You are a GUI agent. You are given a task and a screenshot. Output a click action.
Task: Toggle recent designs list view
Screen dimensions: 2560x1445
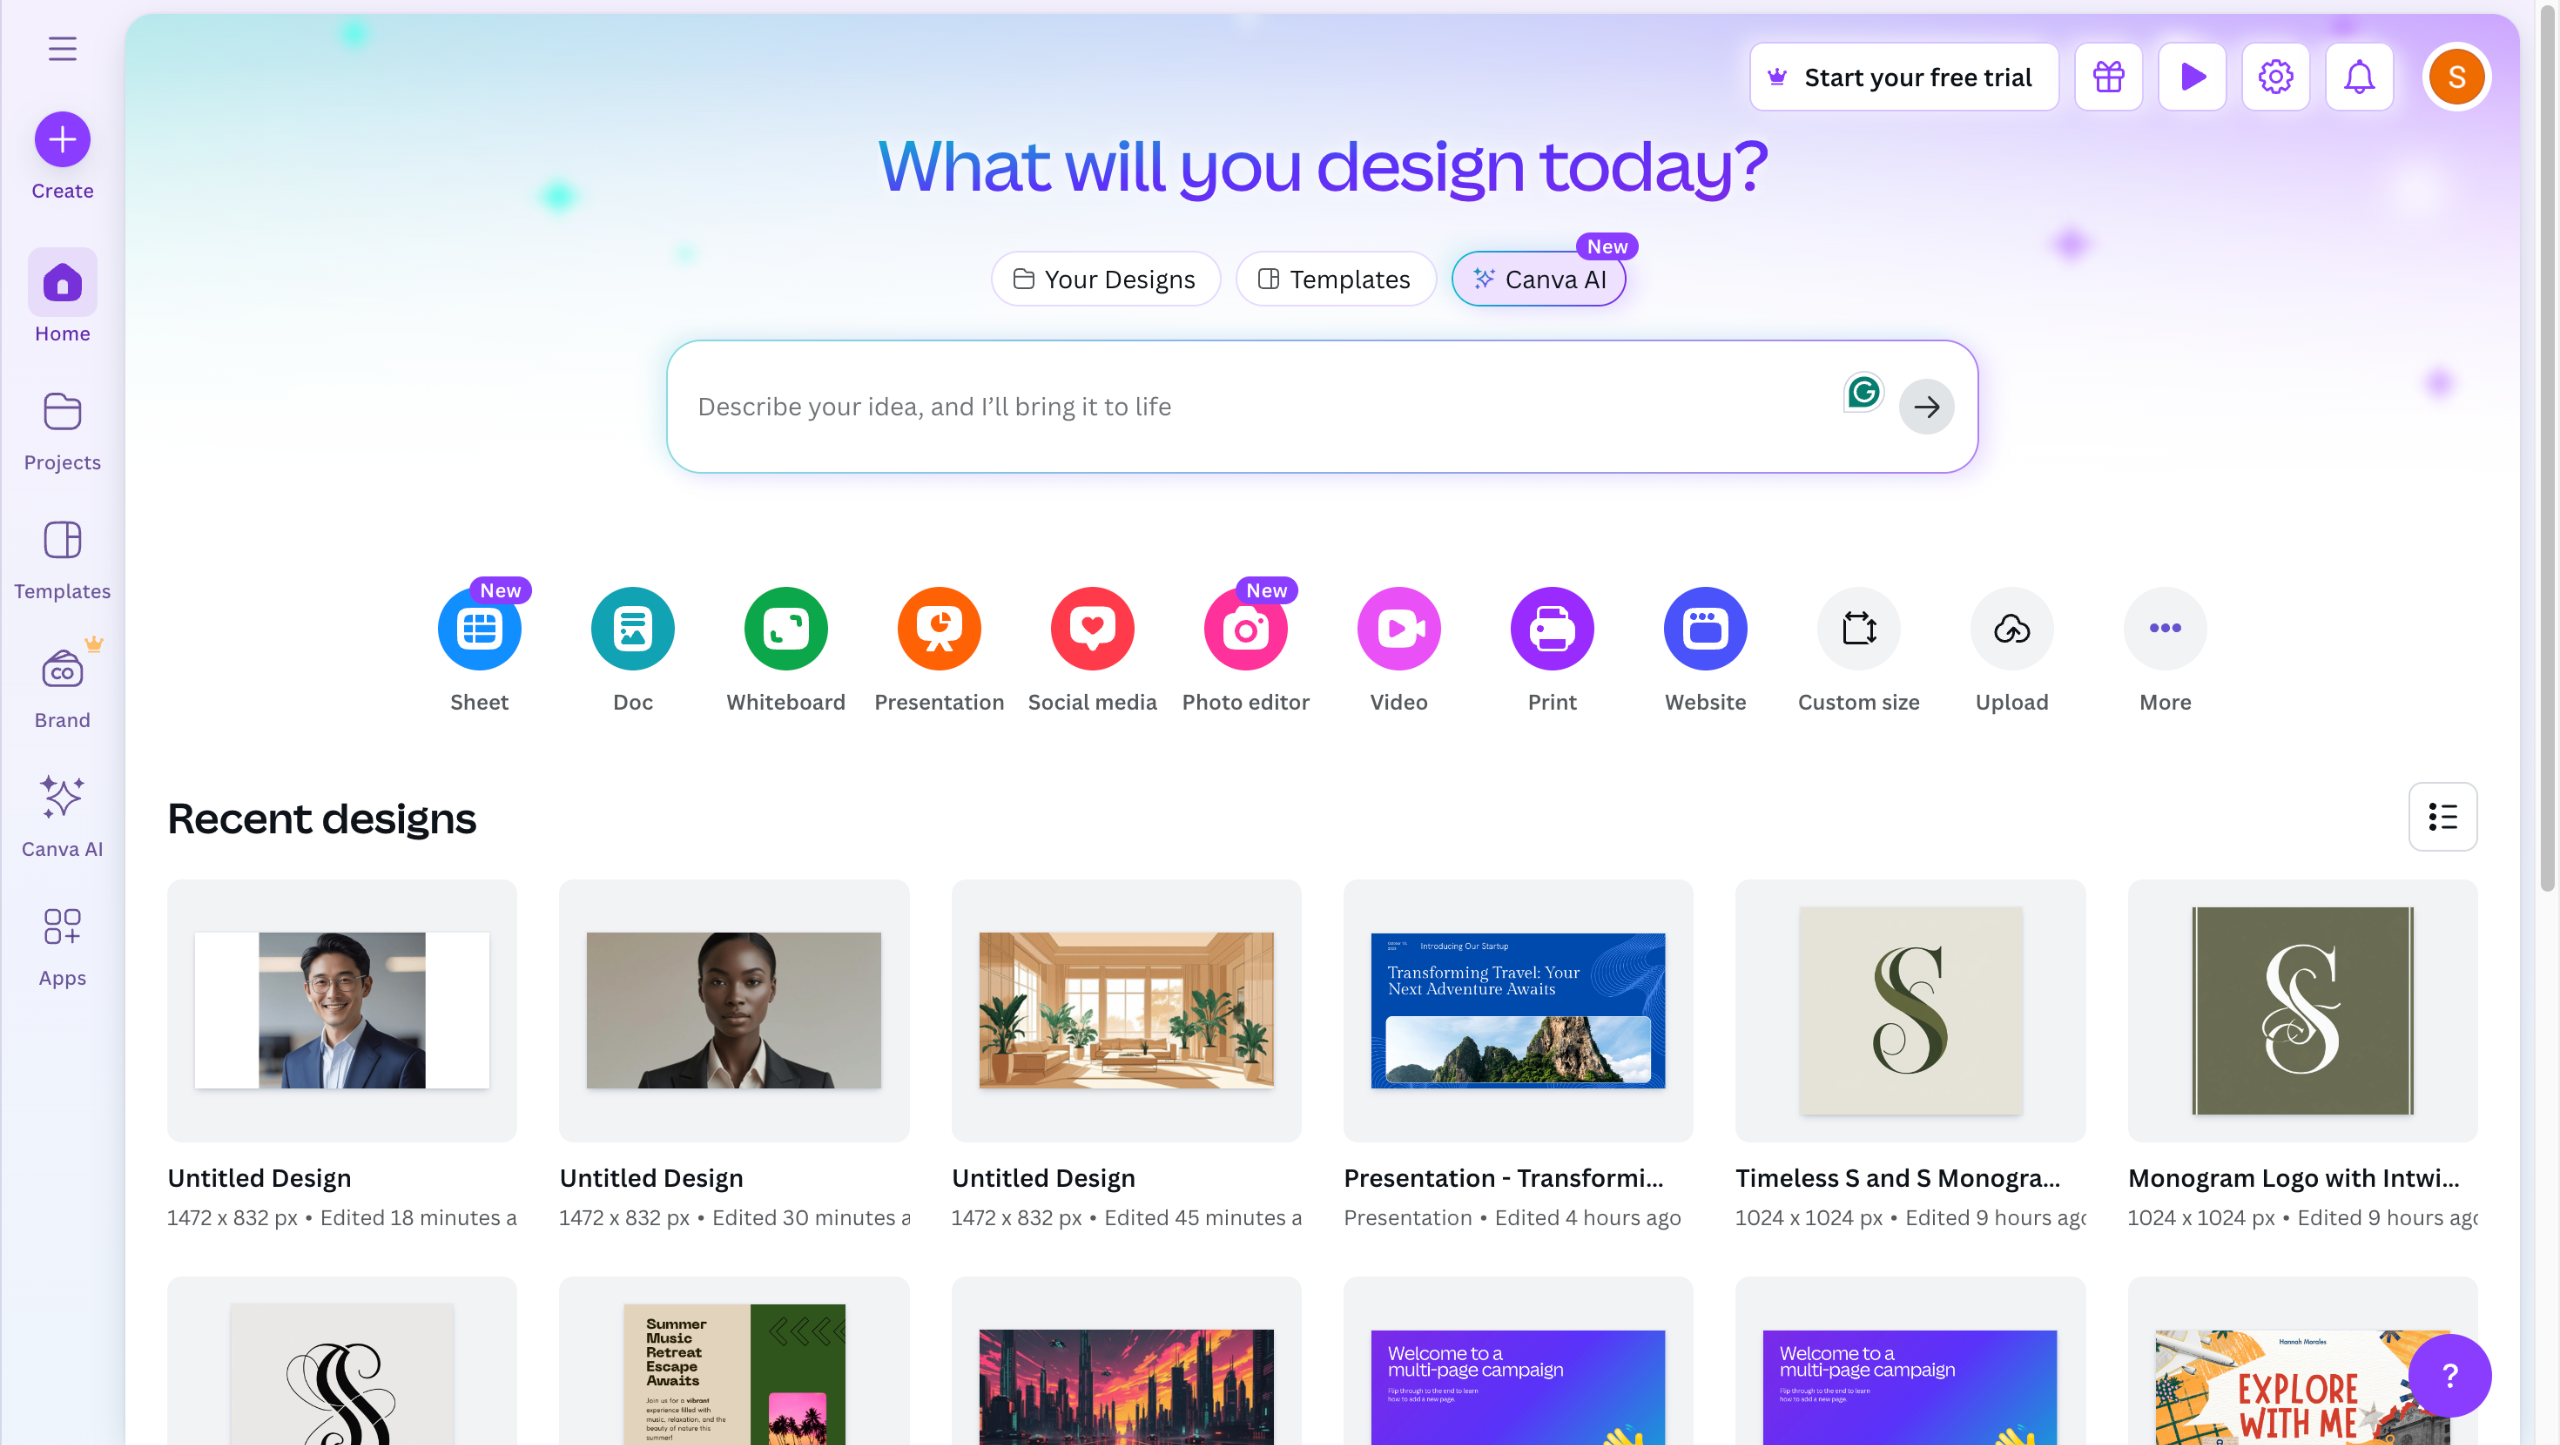click(2443, 817)
